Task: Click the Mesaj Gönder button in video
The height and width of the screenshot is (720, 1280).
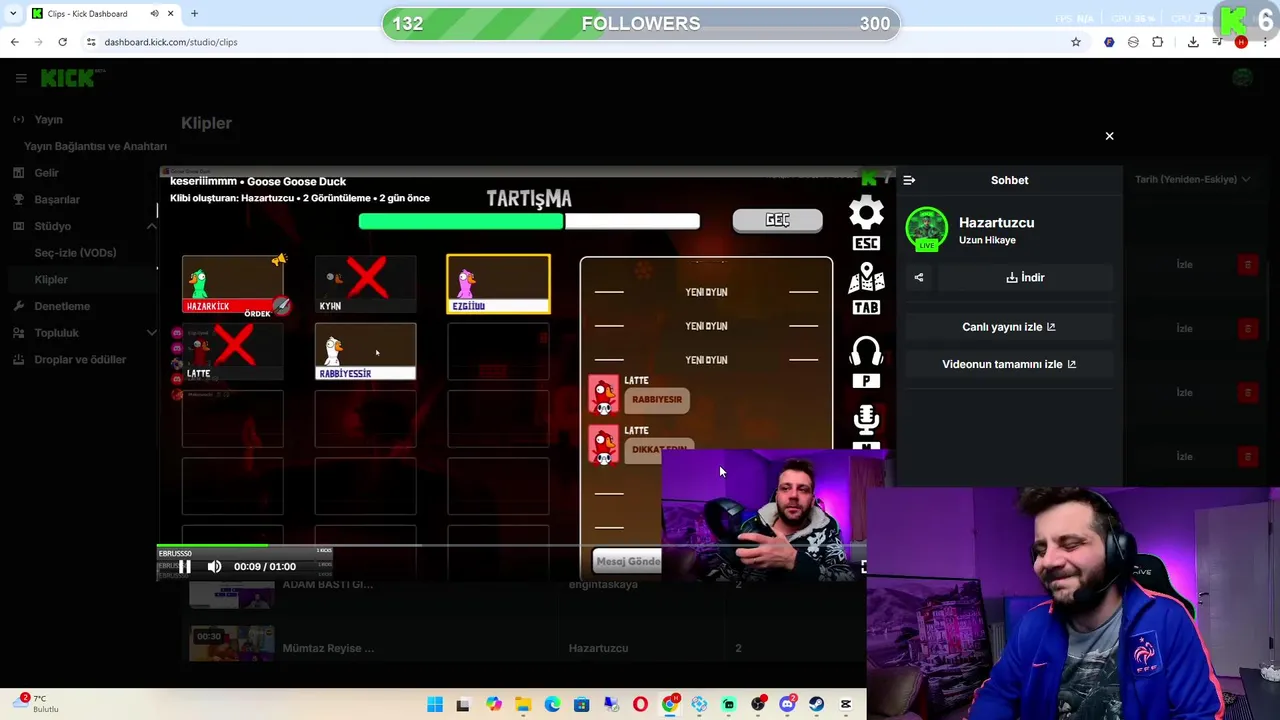Action: [627, 561]
